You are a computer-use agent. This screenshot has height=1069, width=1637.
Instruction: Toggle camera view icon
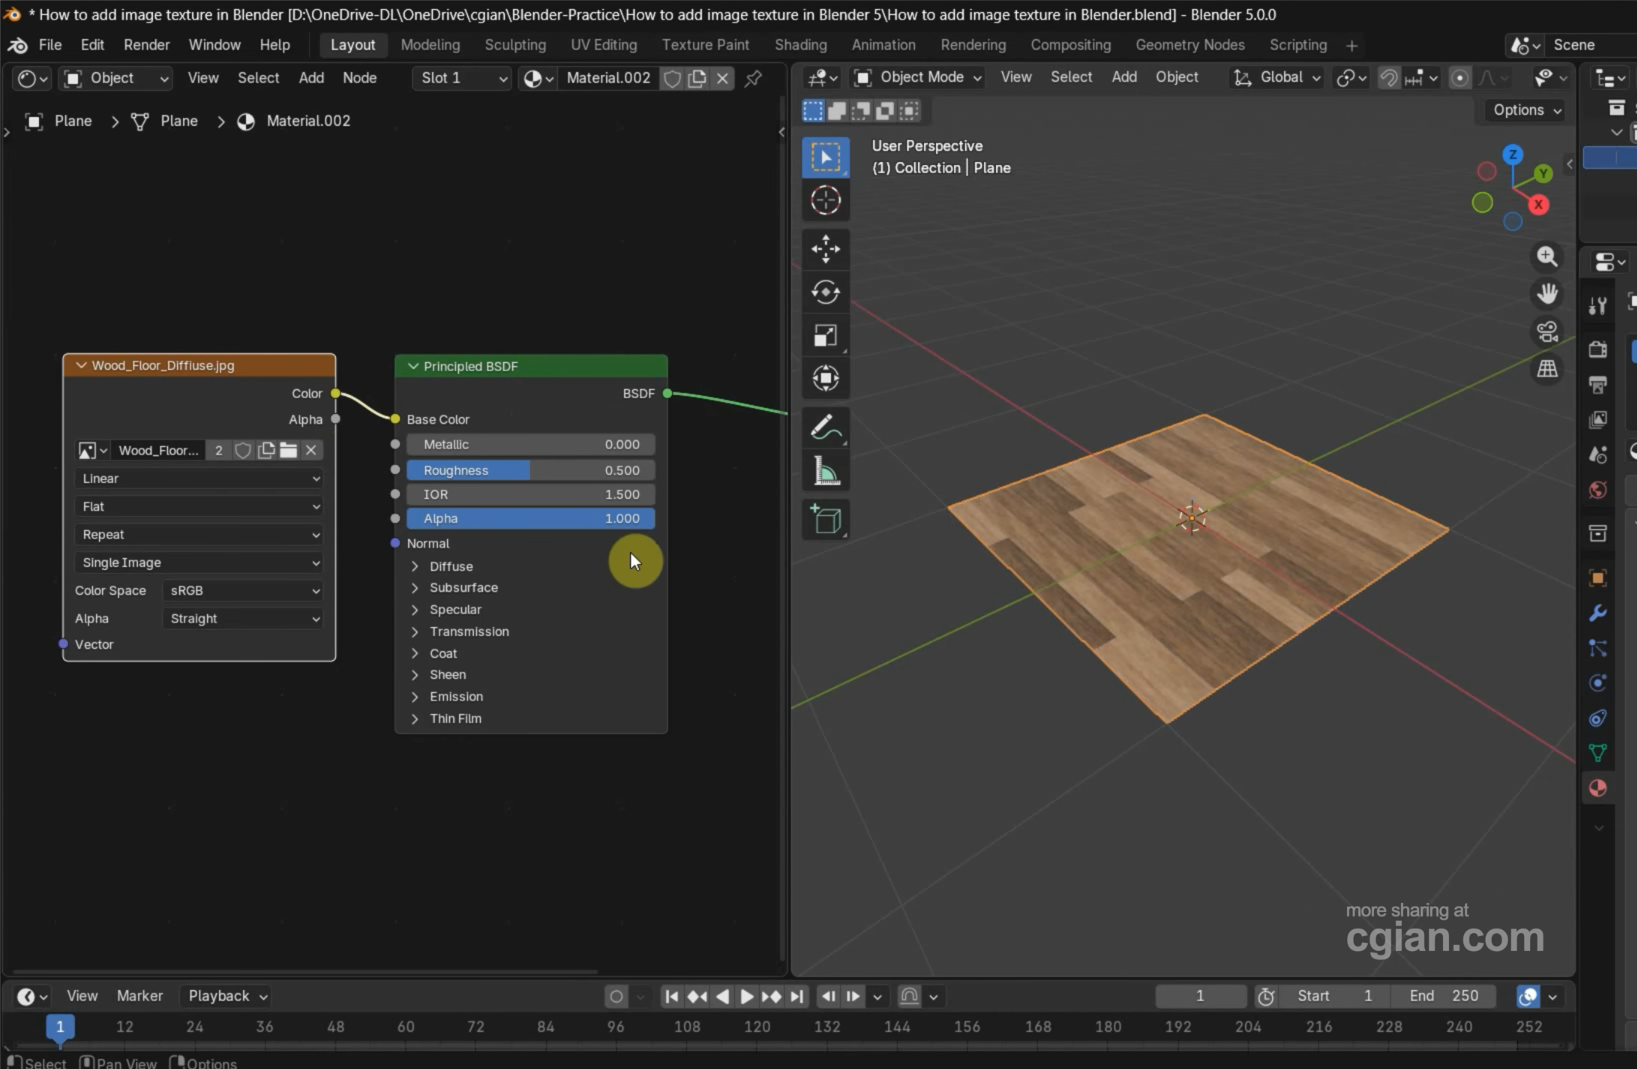click(x=1547, y=331)
